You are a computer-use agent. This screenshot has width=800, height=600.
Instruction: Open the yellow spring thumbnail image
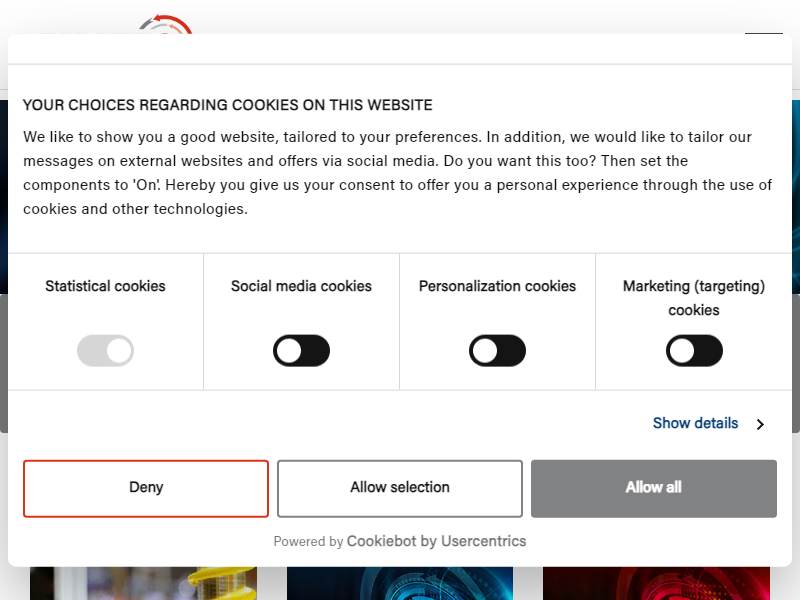(x=143, y=583)
